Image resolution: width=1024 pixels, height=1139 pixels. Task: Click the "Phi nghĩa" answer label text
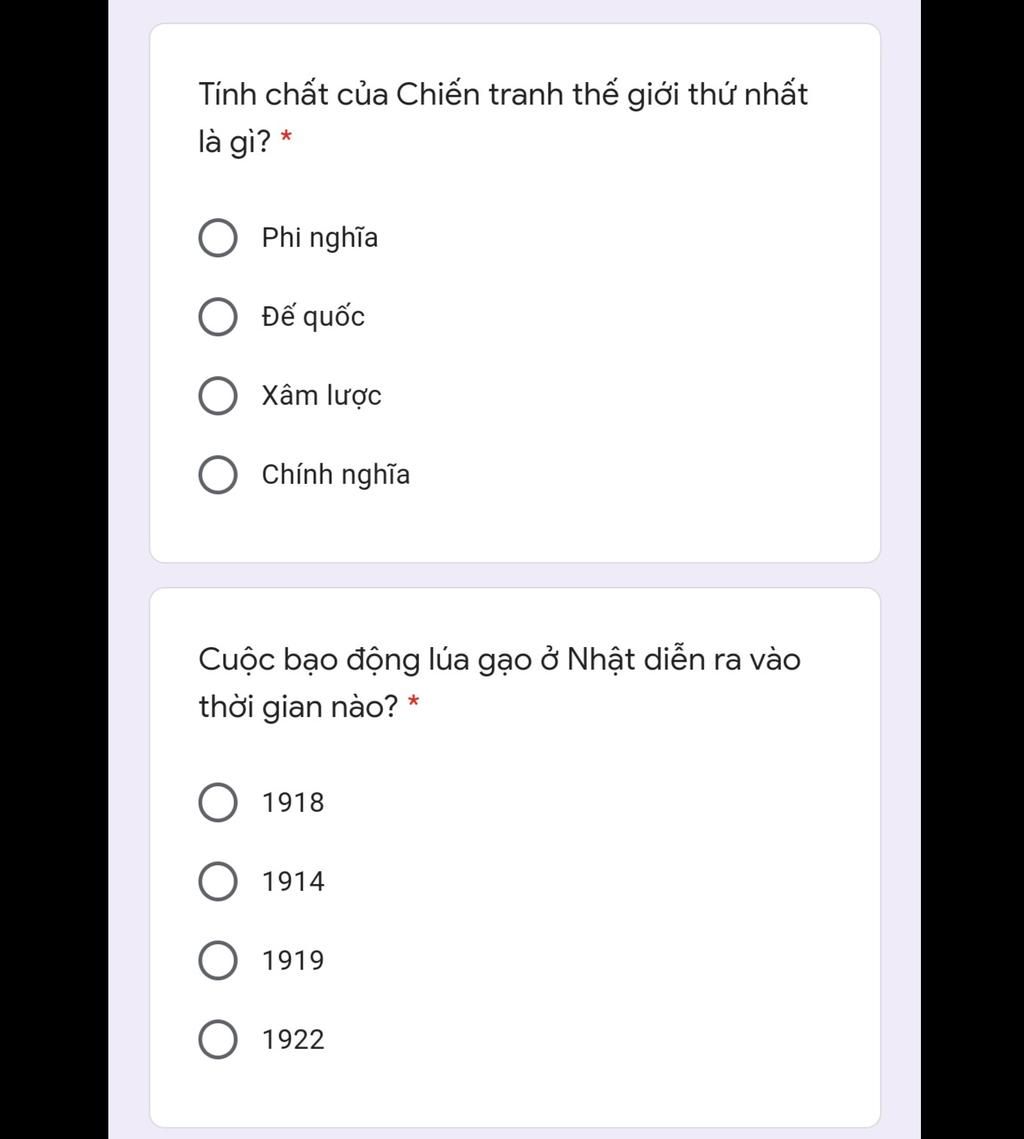coord(320,238)
